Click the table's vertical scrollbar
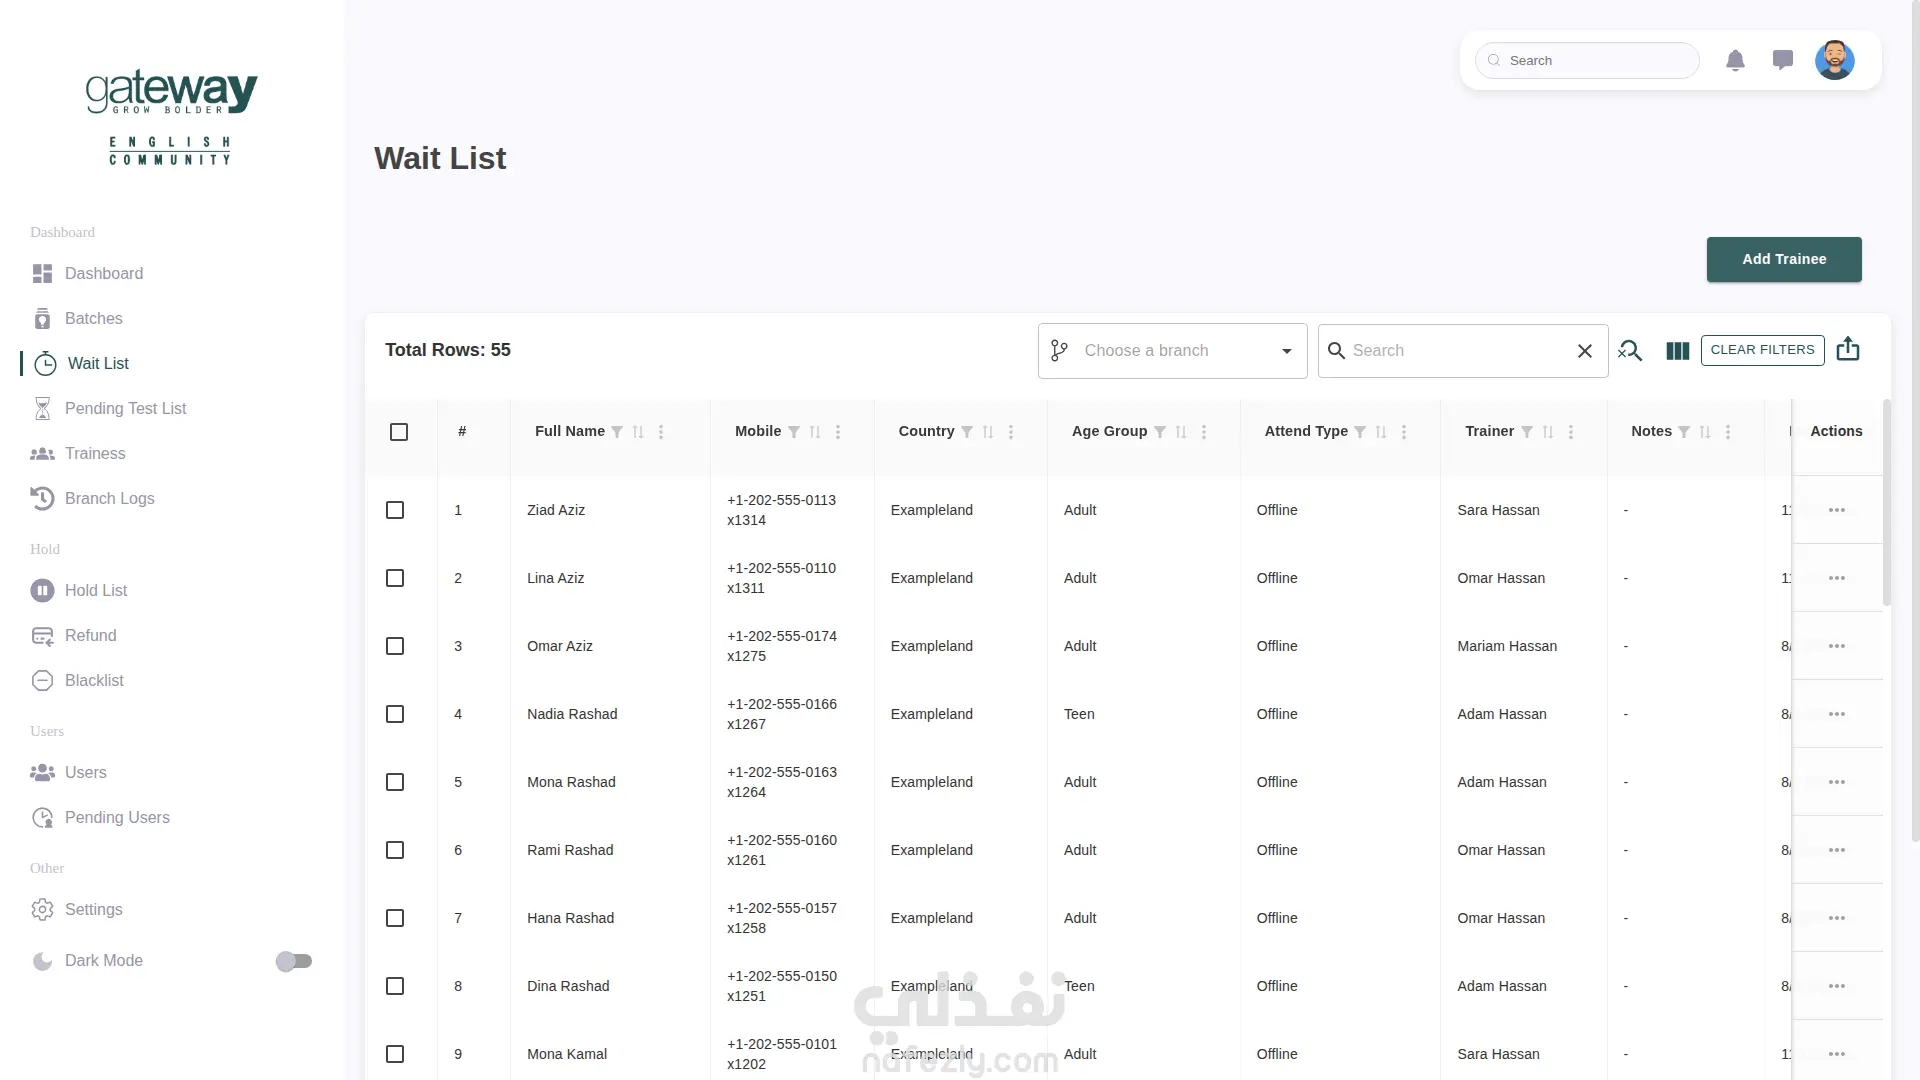The image size is (1920, 1080). [1886, 503]
